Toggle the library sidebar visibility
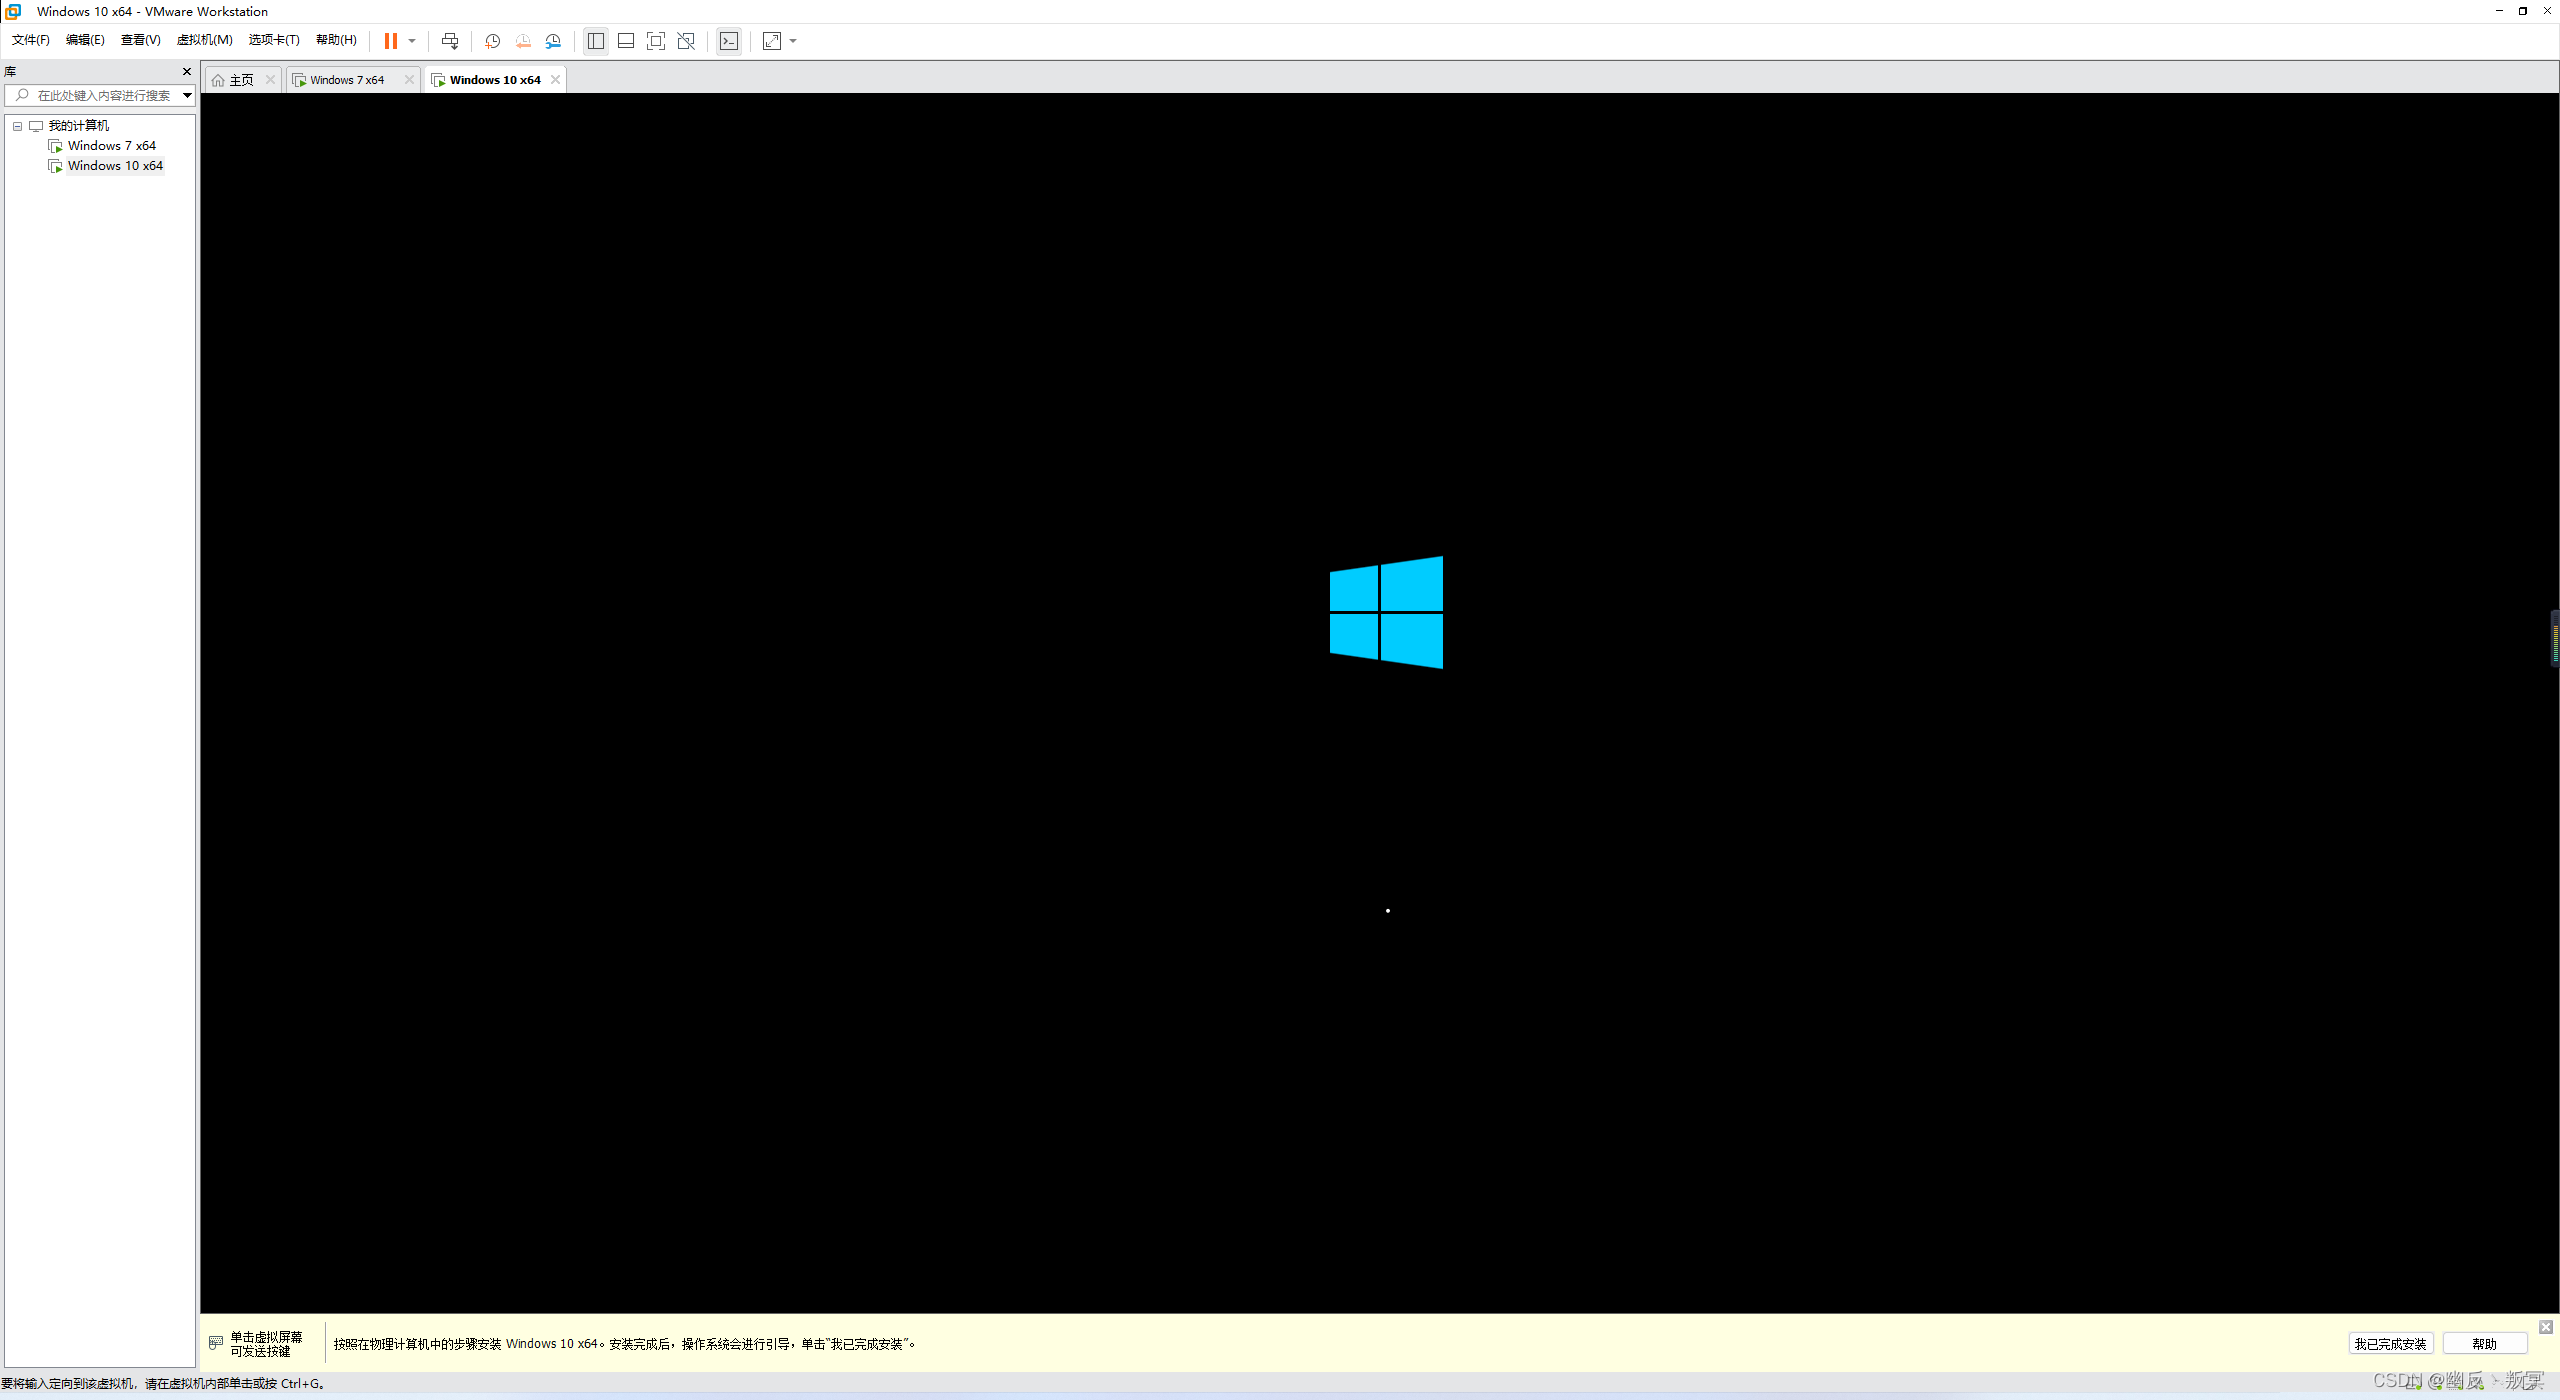Viewport: 2560px width, 1400px height. 596,41
